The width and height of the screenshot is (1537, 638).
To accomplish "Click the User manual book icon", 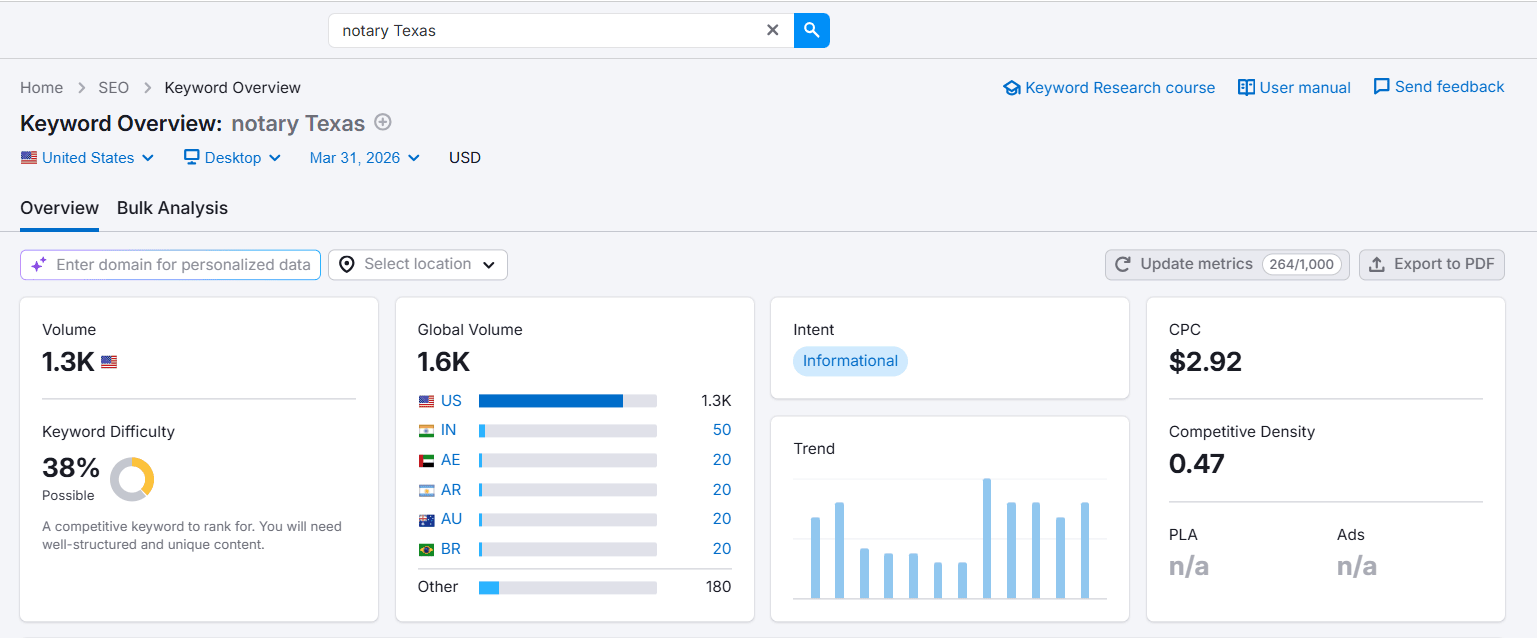I will (x=1246, y=87).
